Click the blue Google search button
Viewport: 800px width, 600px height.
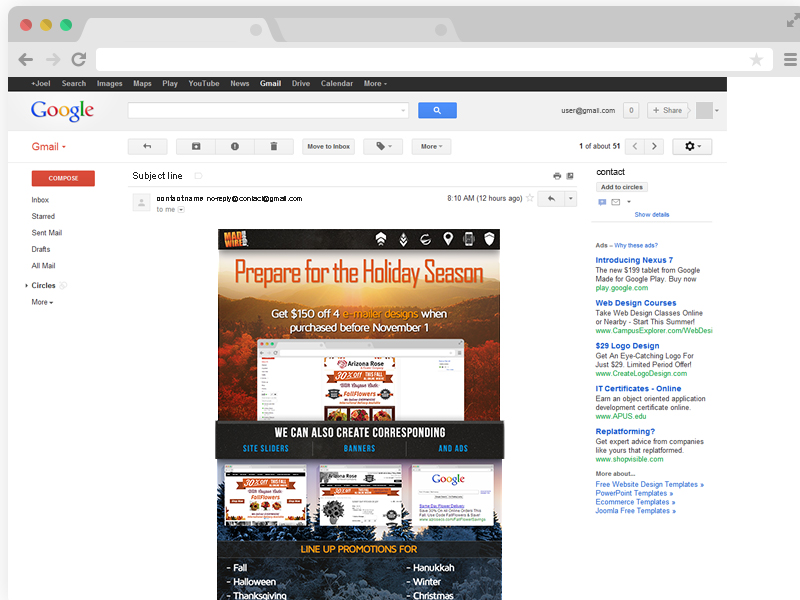(437, 110)
